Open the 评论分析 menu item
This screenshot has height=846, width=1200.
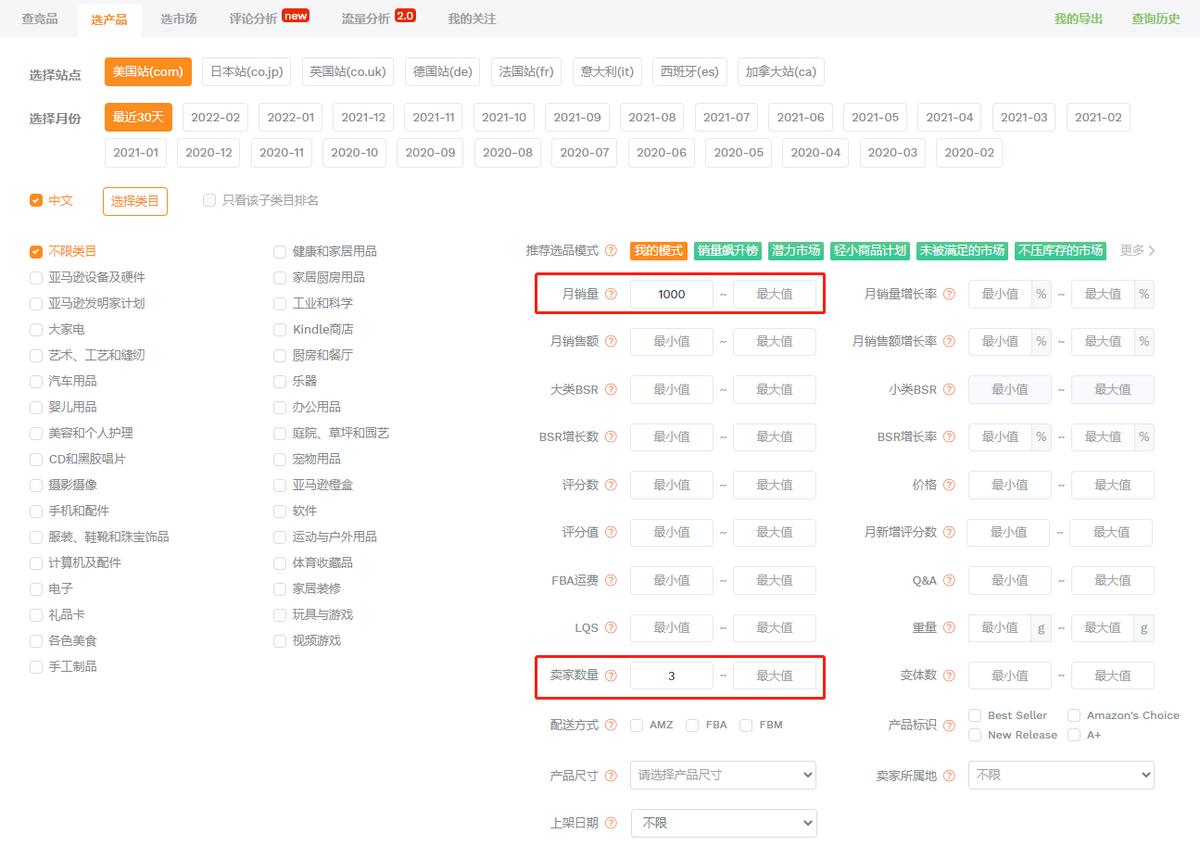tap(252, 18)
